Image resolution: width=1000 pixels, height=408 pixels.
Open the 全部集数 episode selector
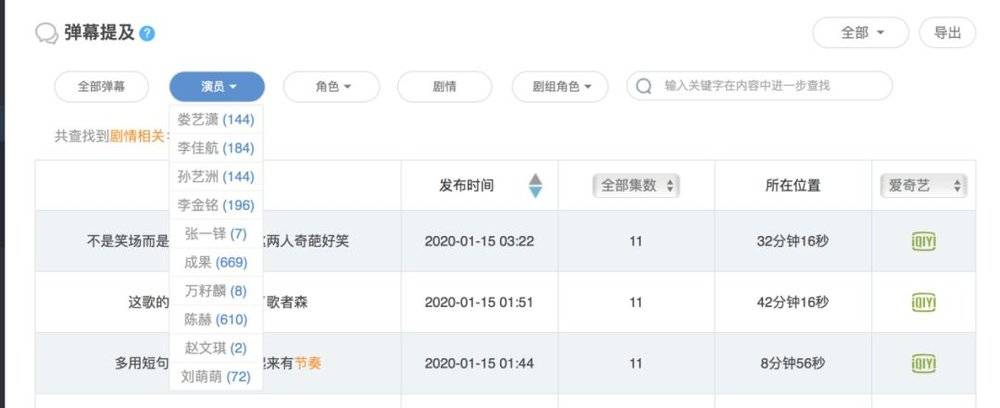[x=635, y=186]
